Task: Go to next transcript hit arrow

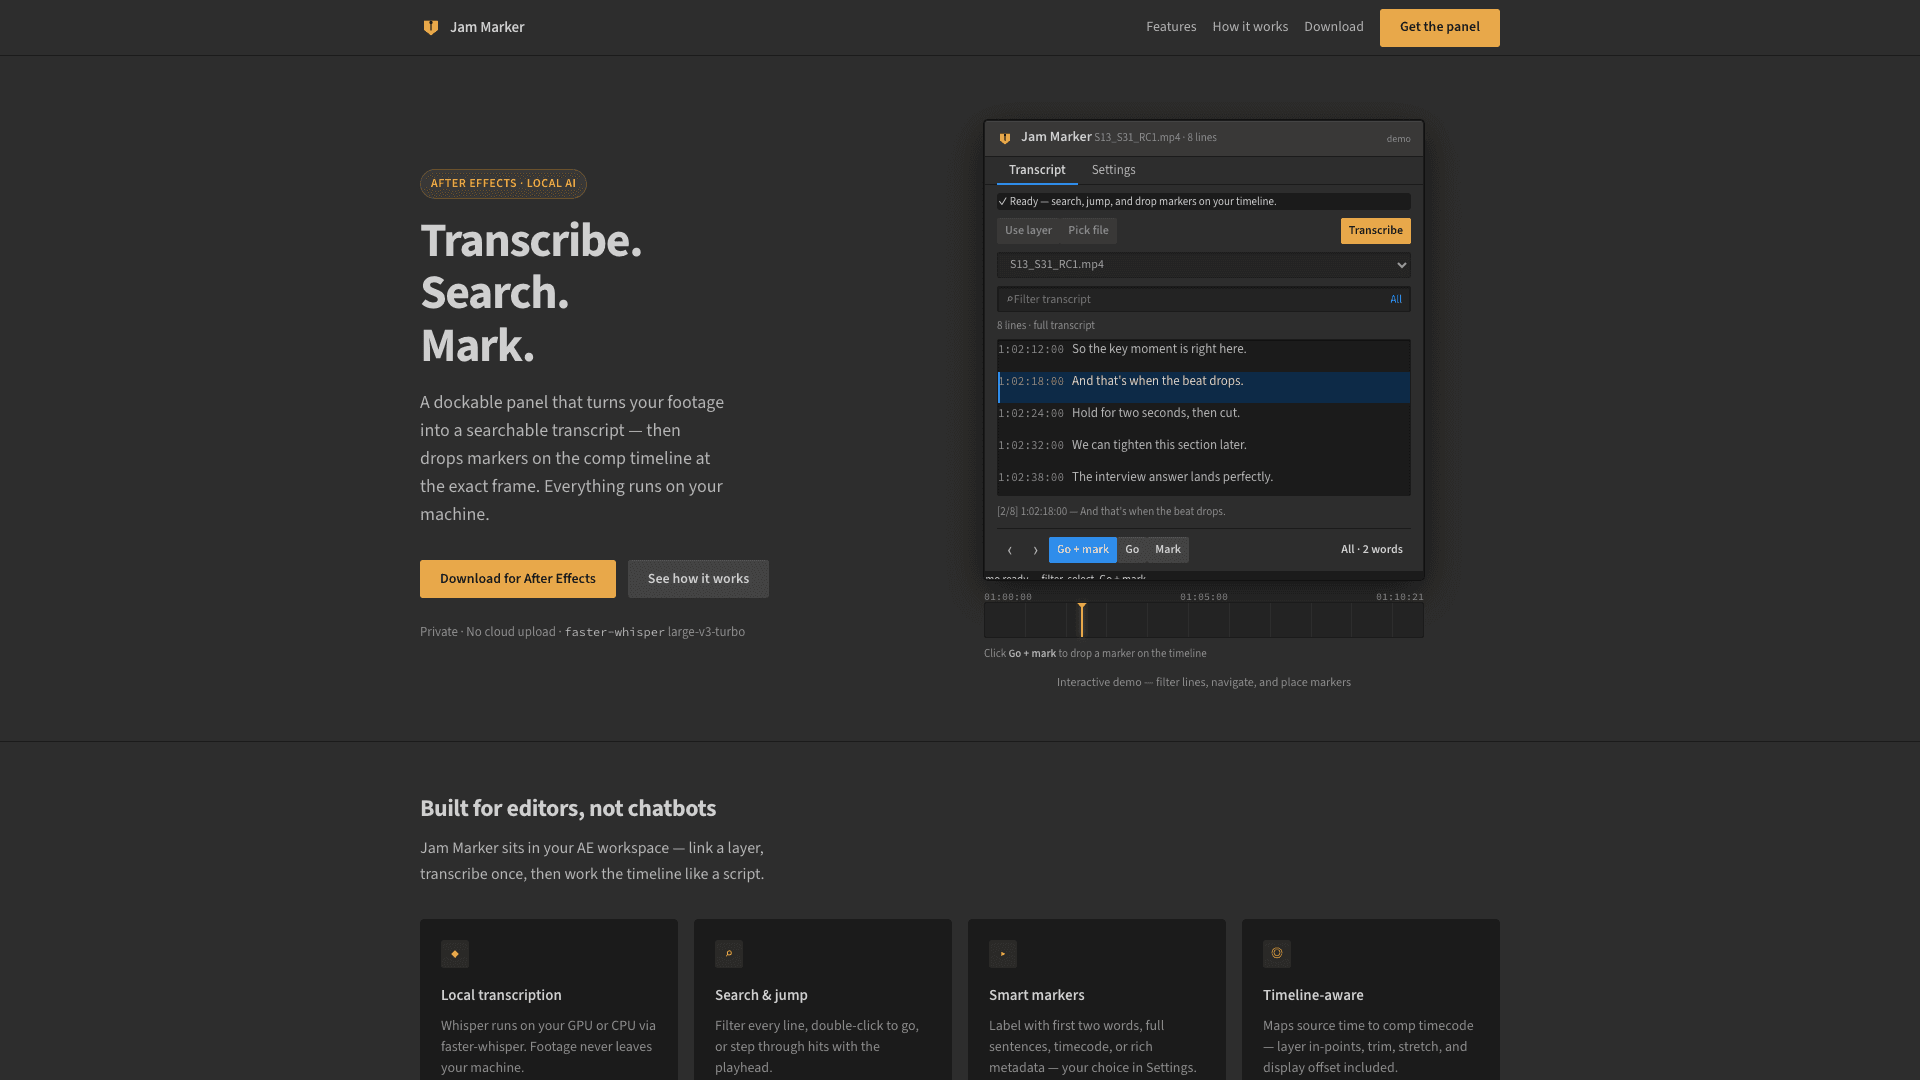Action: click(x=1035, y=550)
